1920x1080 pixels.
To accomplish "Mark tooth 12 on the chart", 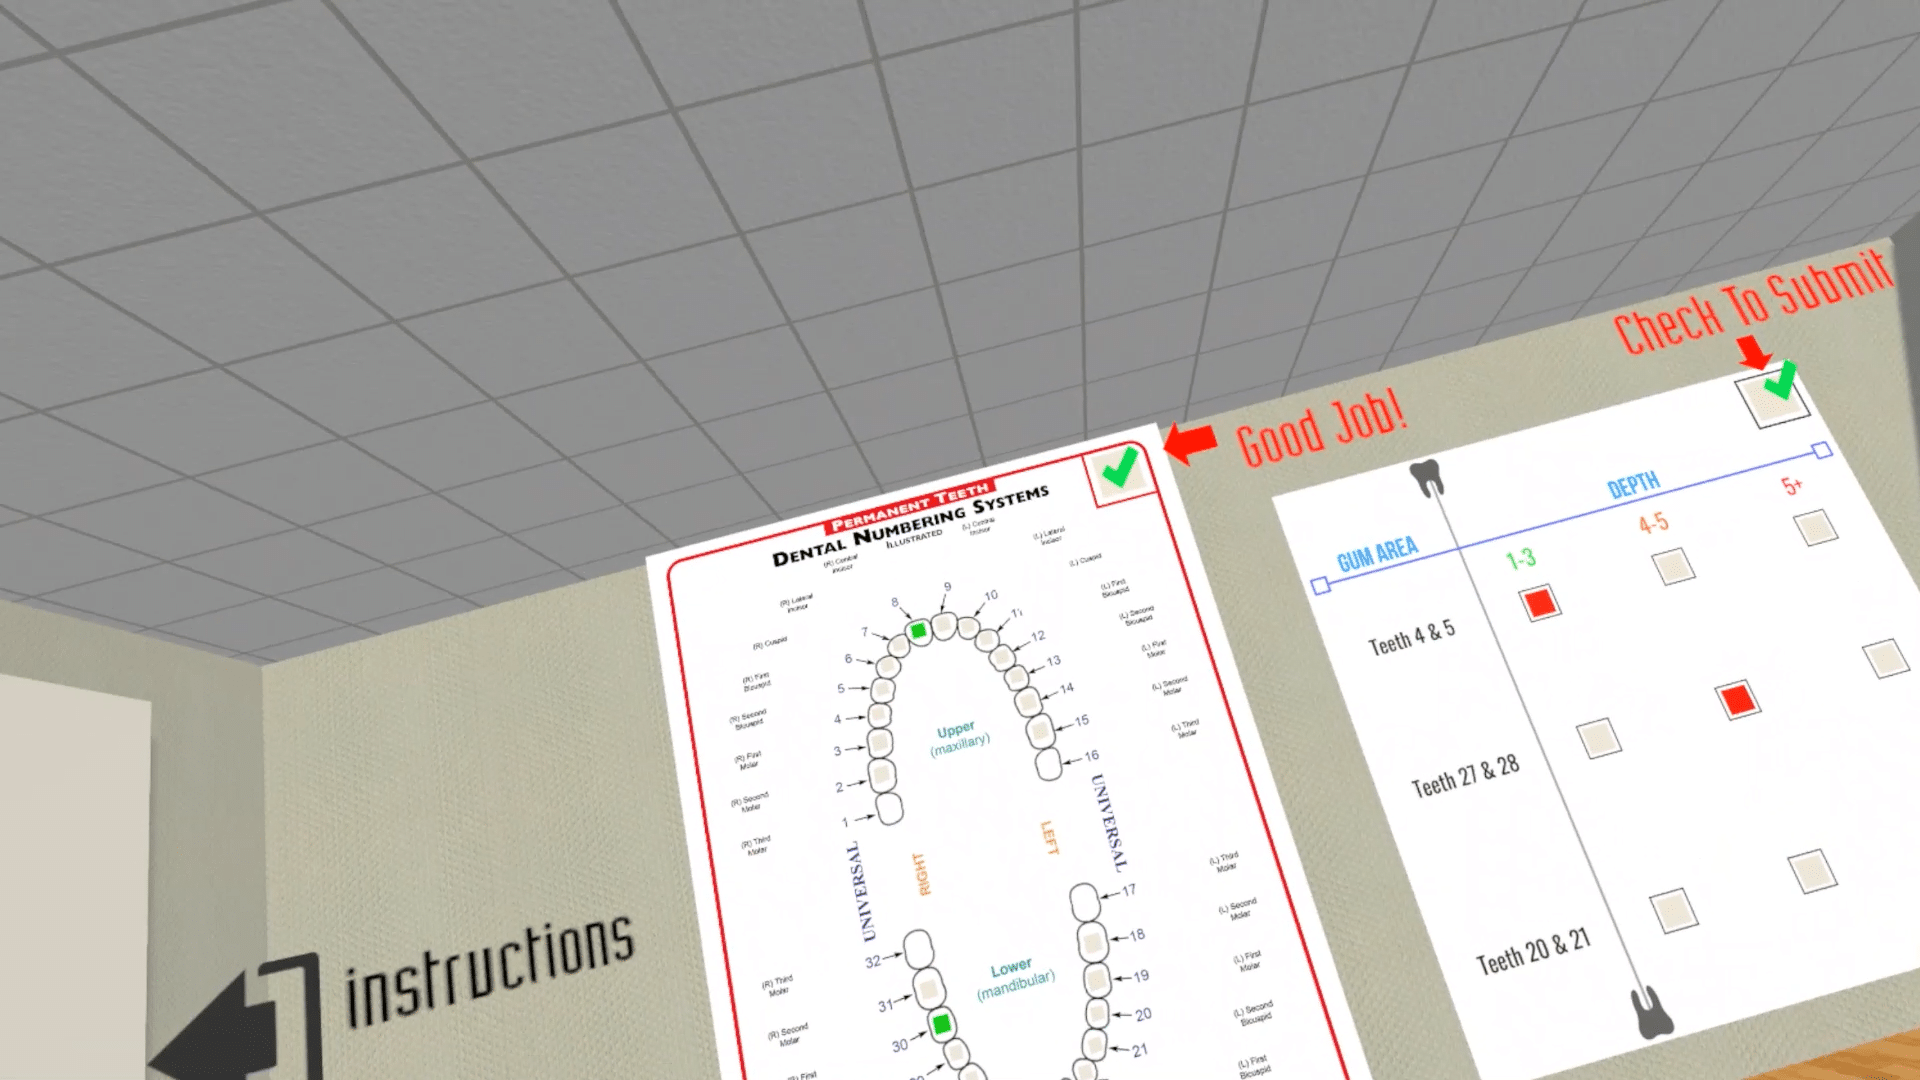I will click(x=1001, y=656).
